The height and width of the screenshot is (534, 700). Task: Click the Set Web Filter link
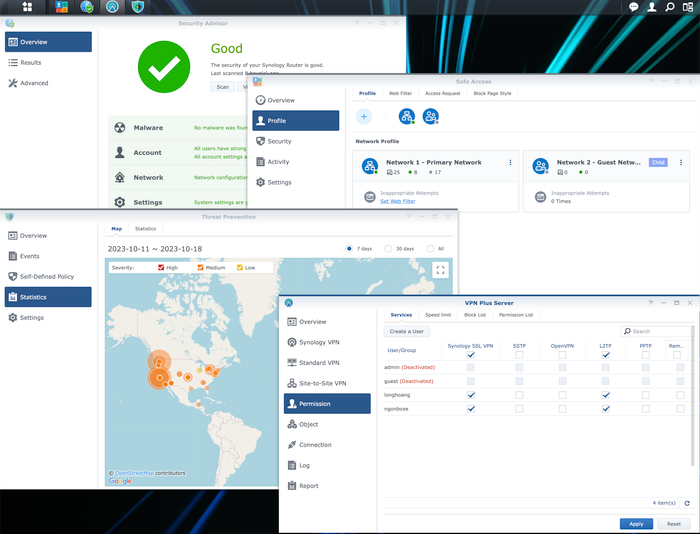click(397, 201)
